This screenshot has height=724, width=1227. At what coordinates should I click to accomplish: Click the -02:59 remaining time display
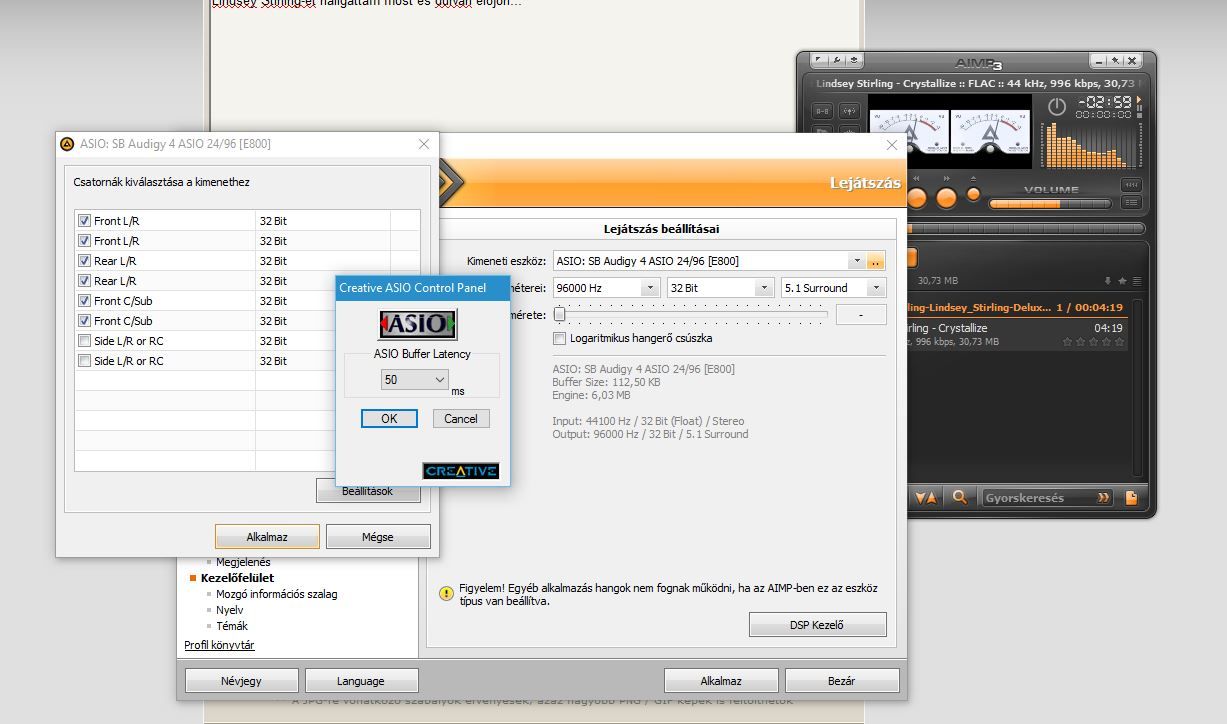[1105, 102]
